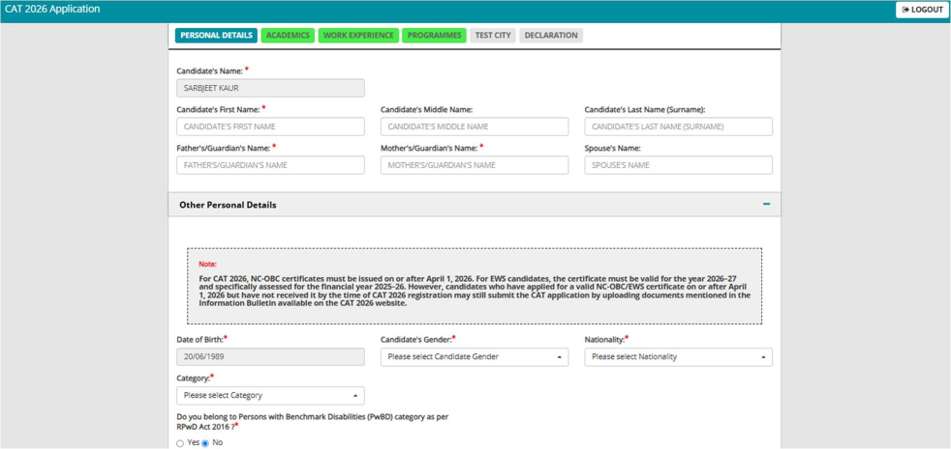
Task: Open the Category dropdown
Action: [271, 396]
